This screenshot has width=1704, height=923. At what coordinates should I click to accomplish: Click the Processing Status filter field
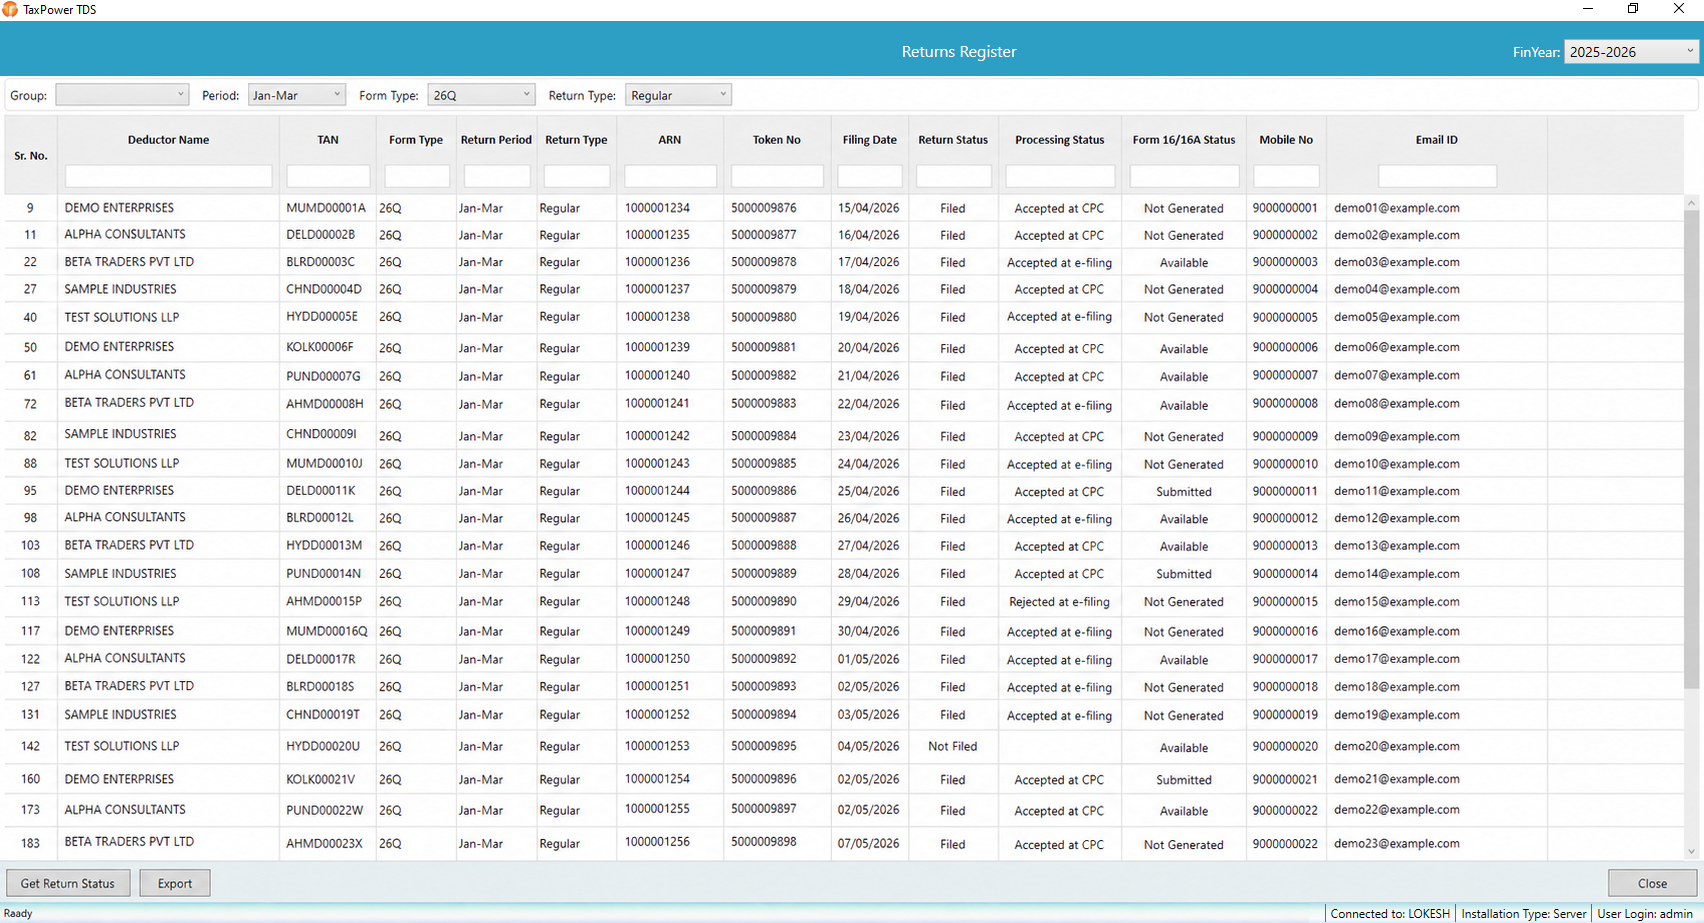1060,176
